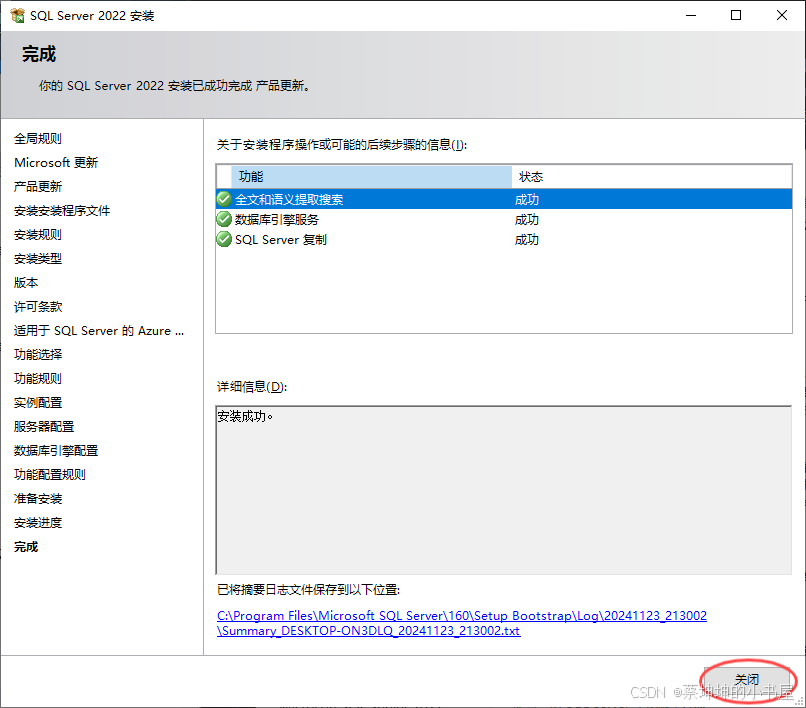Click the 安装进度 step
Image resolution: width=806 pixels, height=708 pixels.
(38, 522)
